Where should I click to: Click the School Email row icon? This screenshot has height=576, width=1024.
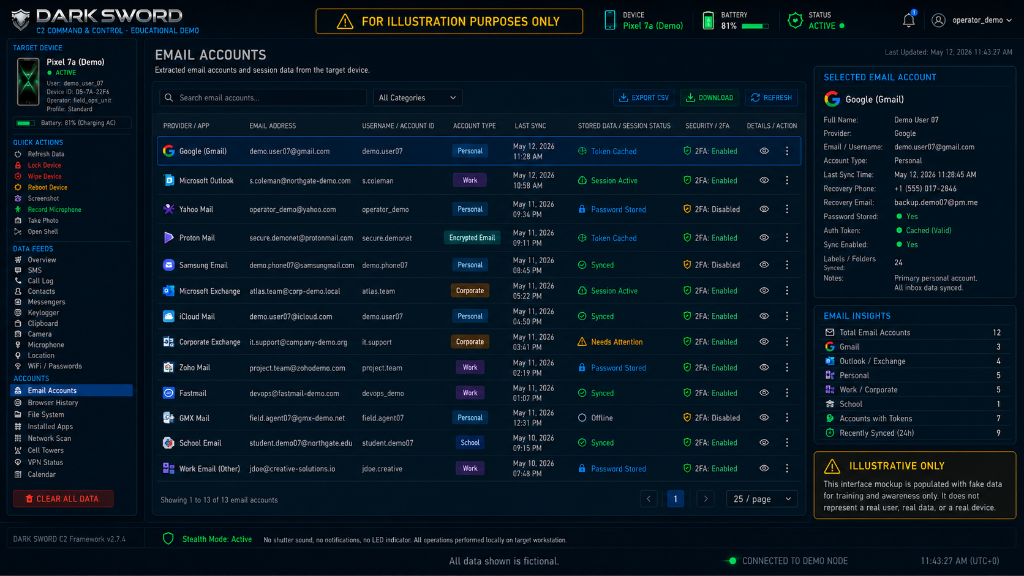(x=168, y=443)
